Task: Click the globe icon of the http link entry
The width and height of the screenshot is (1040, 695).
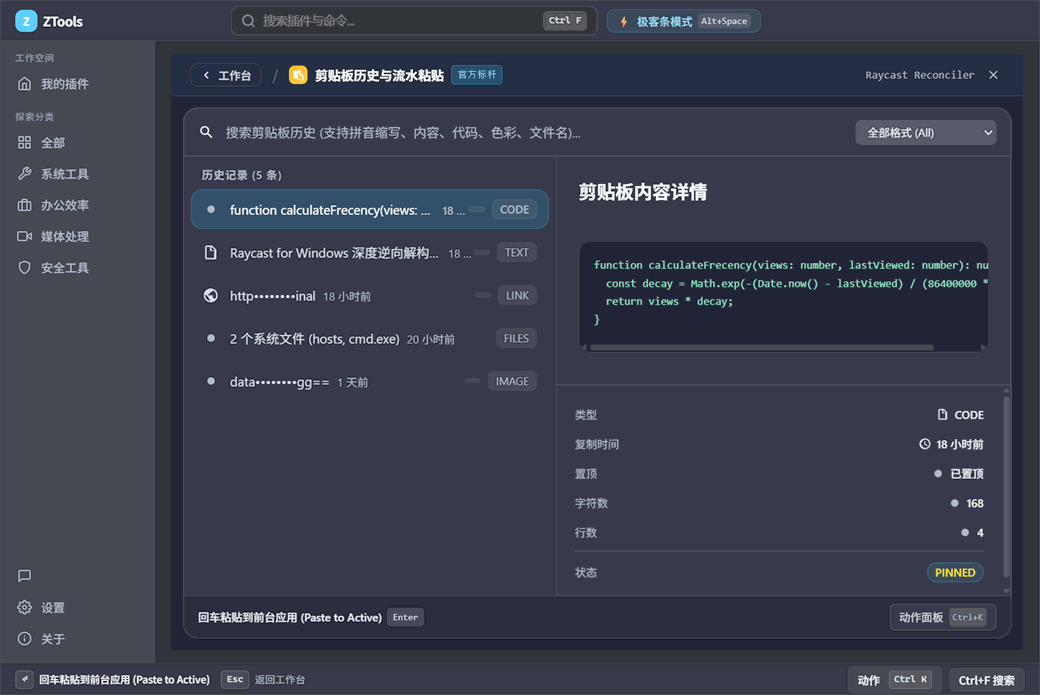Action: (x=210, y=296)
